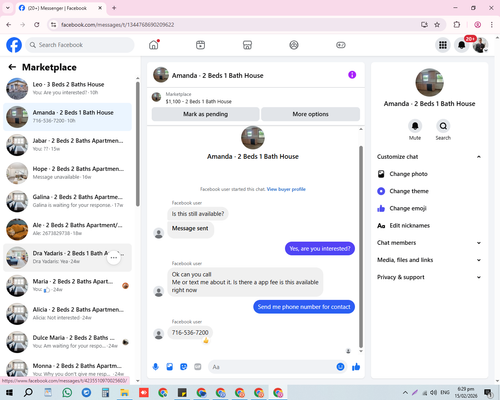Expand Media, files and links section

pyautogui.click(x=429, y=260)
